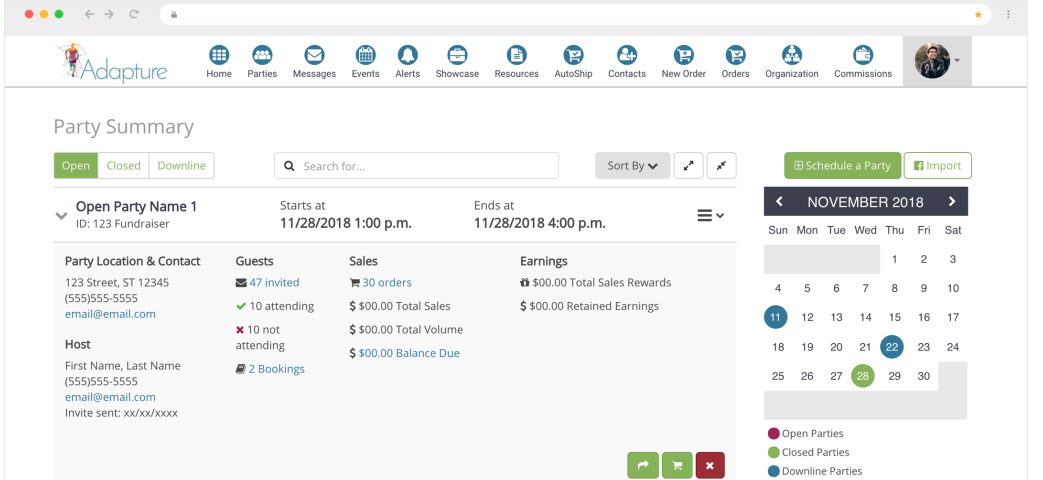This screenshot has width=1043, height=480.
Task: Open the 47 invited link
Action: click(x=274, y=283)
